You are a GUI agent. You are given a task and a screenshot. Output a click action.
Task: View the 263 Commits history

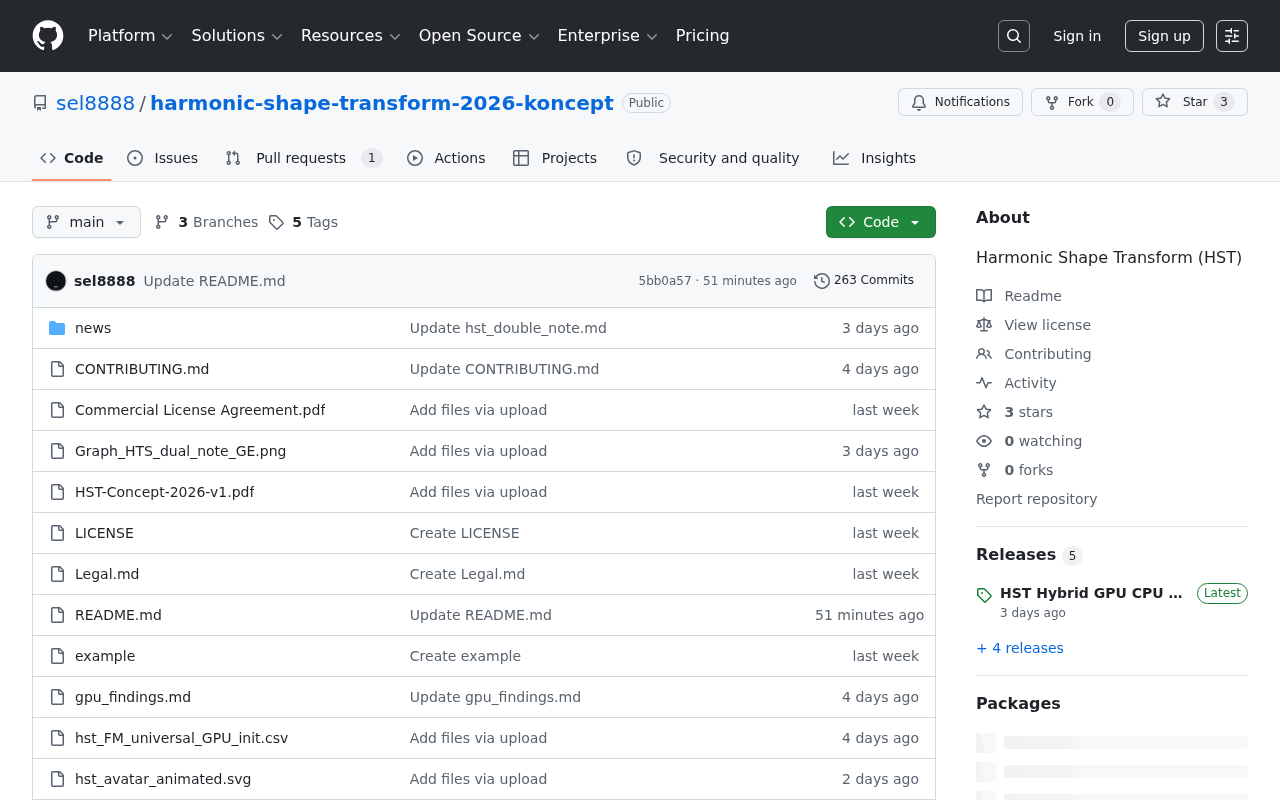[x=864, y=281]
